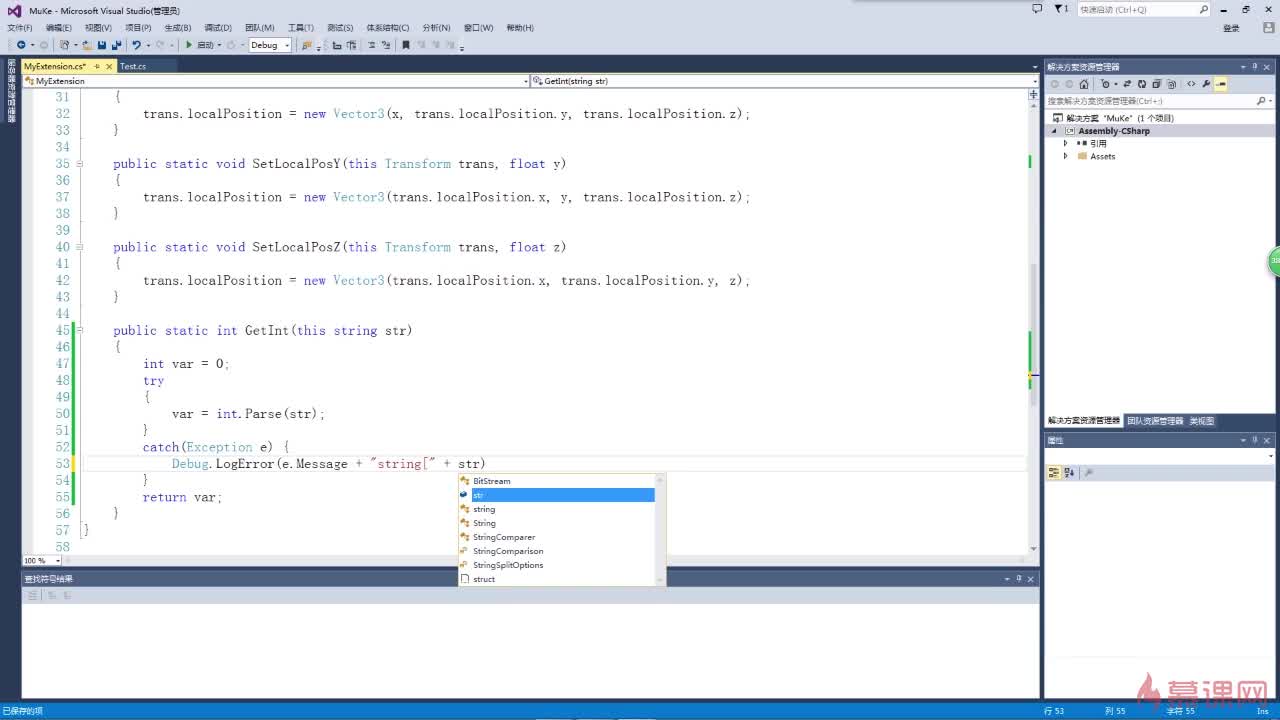The width and height of the screenshot is (1280, 720).
Task: Click the Save All toolbar icon
Action: point(116,45)
